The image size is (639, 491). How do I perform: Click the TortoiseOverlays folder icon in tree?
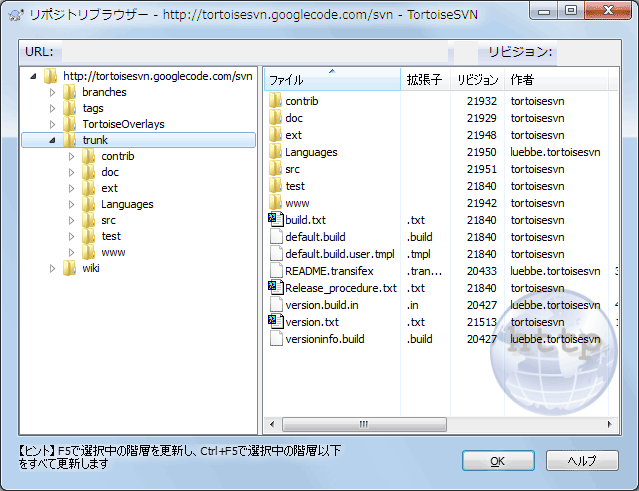(x=70, y=124)
